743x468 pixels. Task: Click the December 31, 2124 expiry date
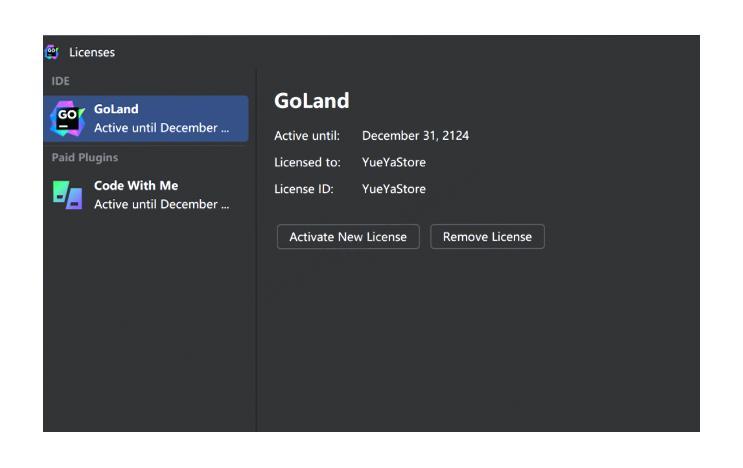415,136
